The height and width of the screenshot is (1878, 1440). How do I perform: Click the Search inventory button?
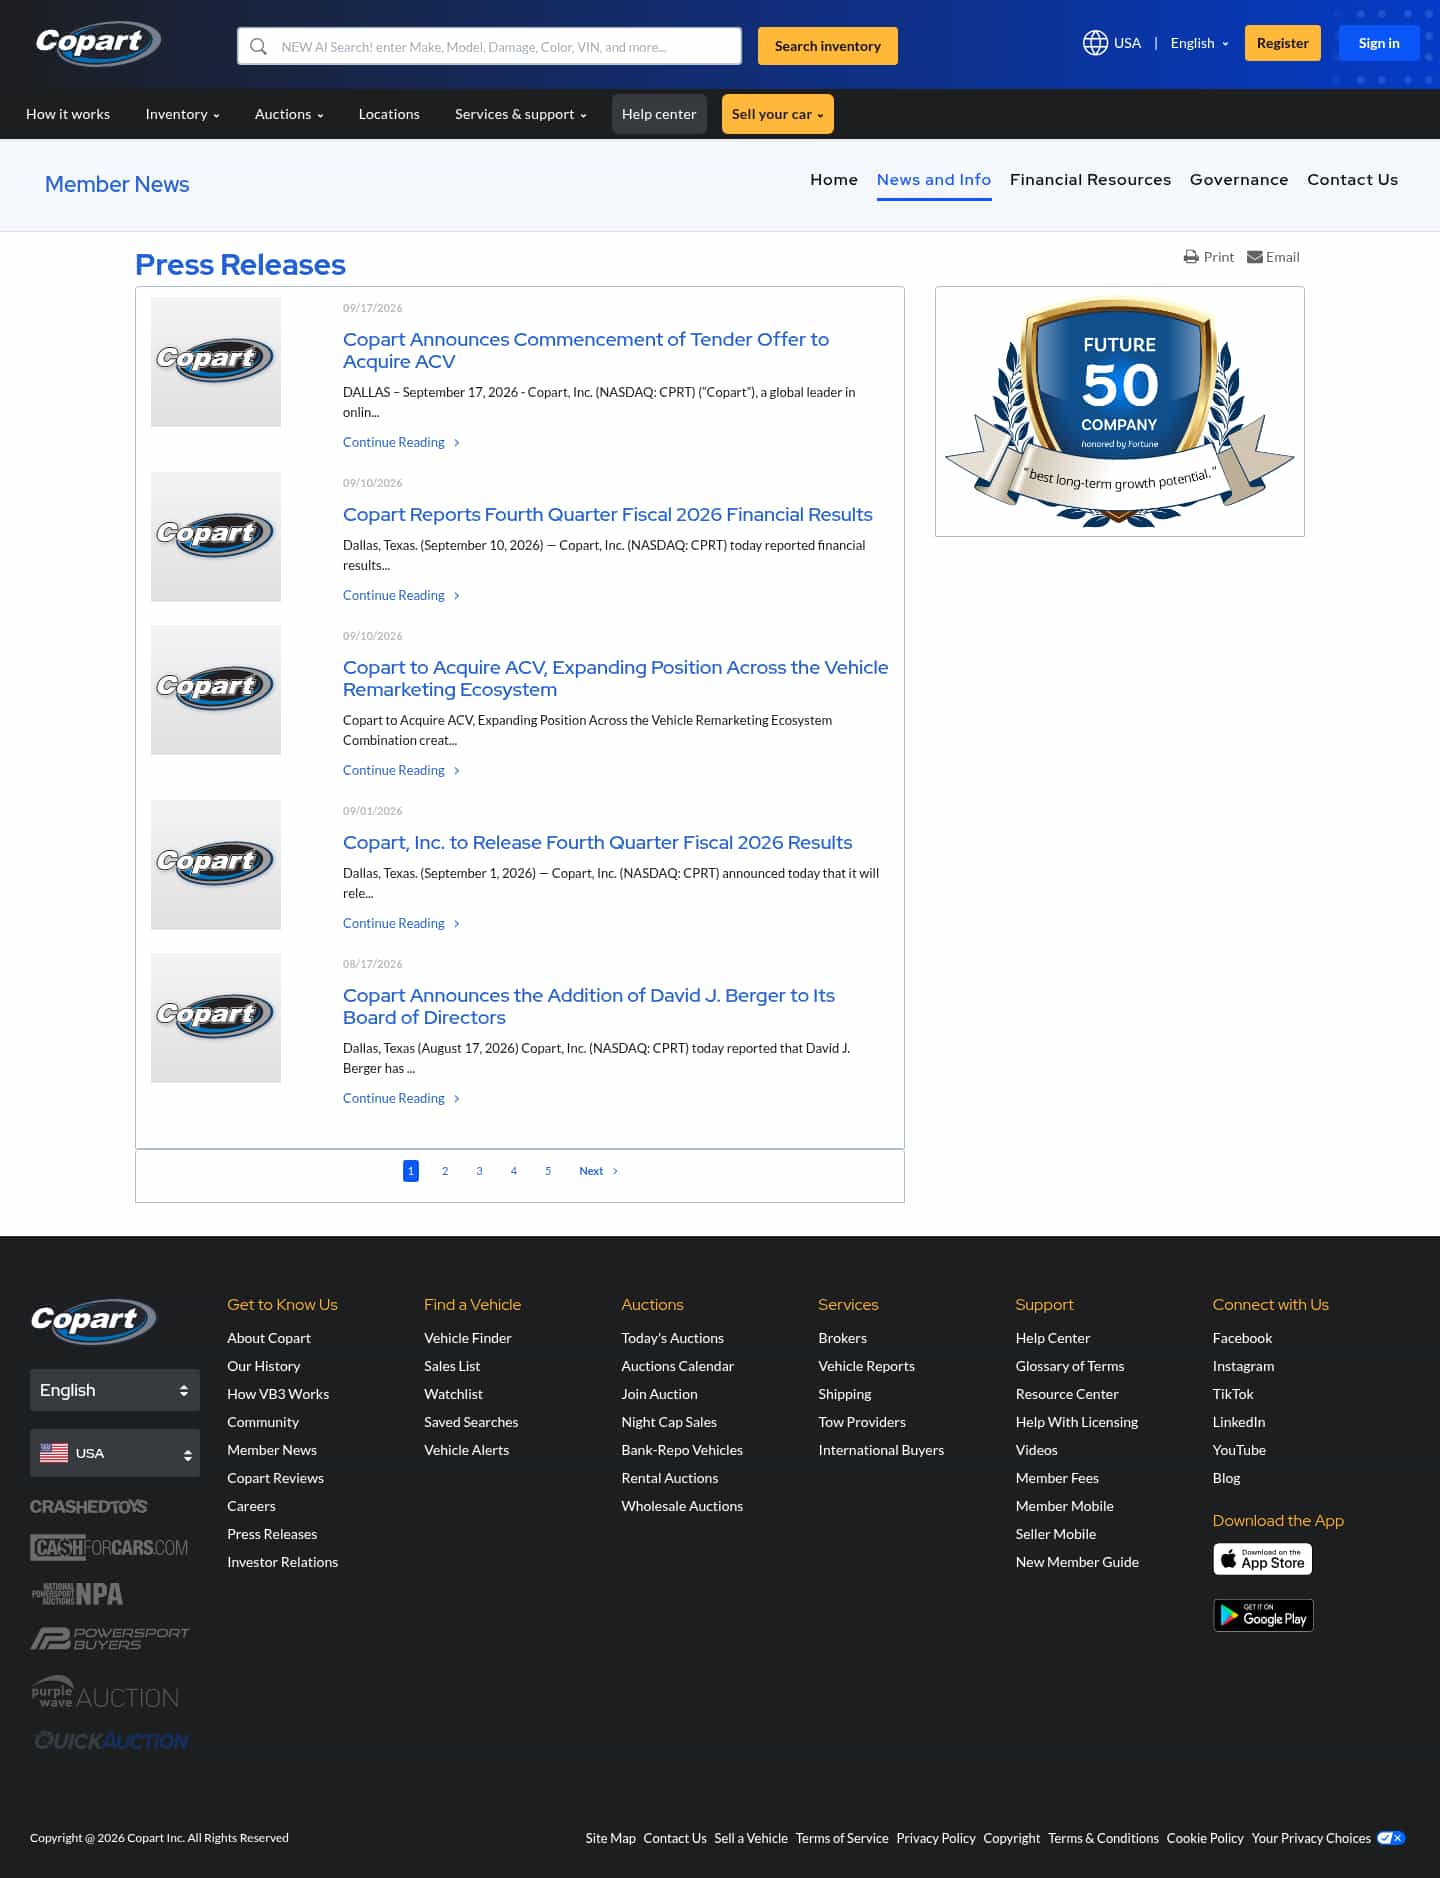(x=828, y=46)
